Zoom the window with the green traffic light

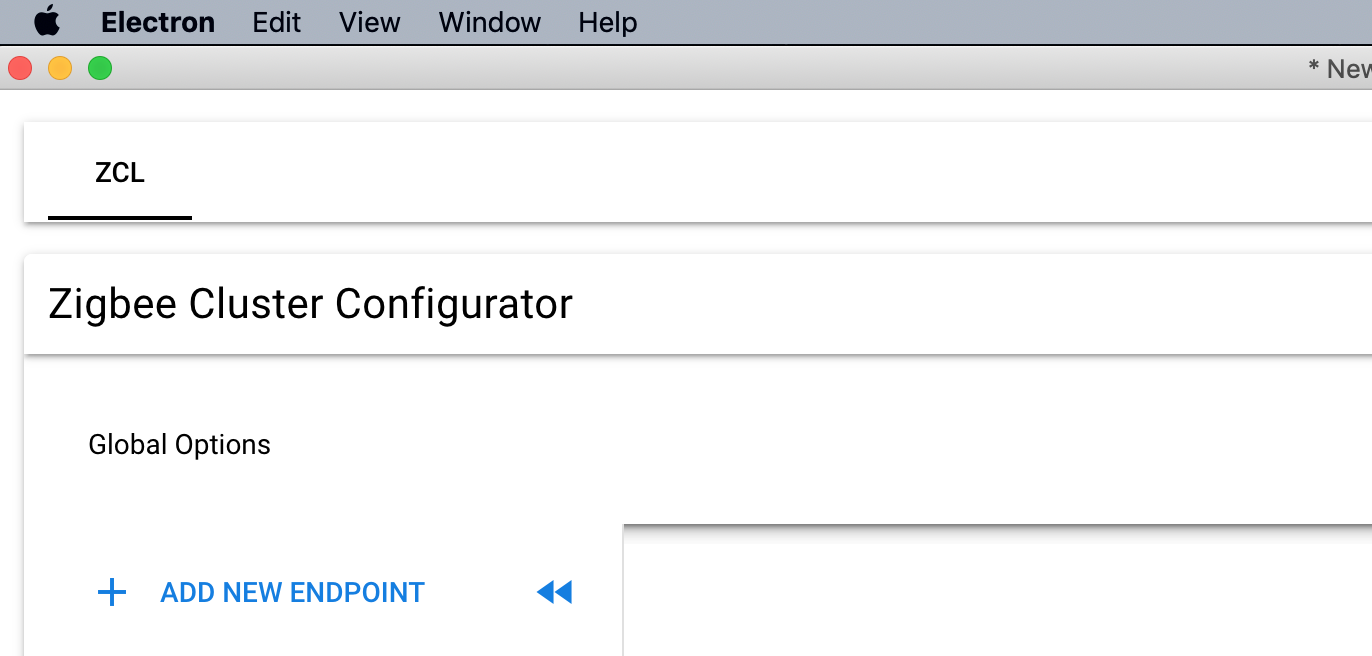tap(99, 68)
